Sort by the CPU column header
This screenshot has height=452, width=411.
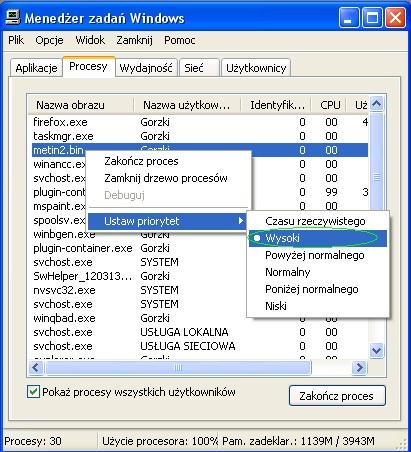[x=330, y=105]
